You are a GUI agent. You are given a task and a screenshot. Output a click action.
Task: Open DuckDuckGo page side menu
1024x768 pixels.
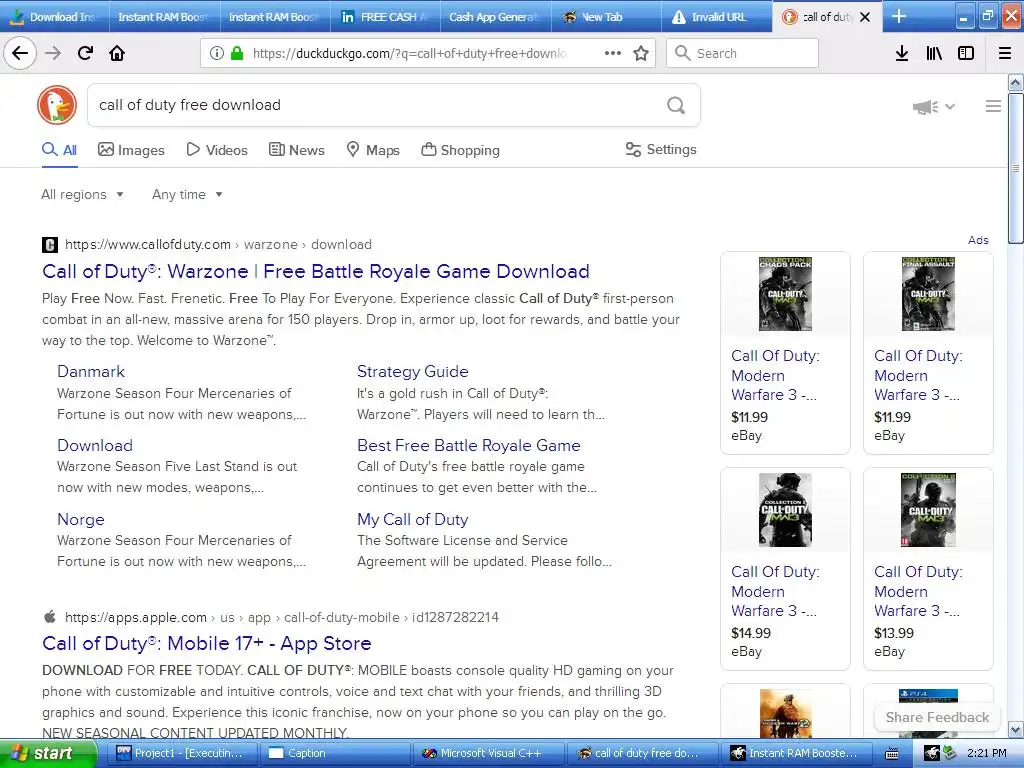tap(993, 106)
